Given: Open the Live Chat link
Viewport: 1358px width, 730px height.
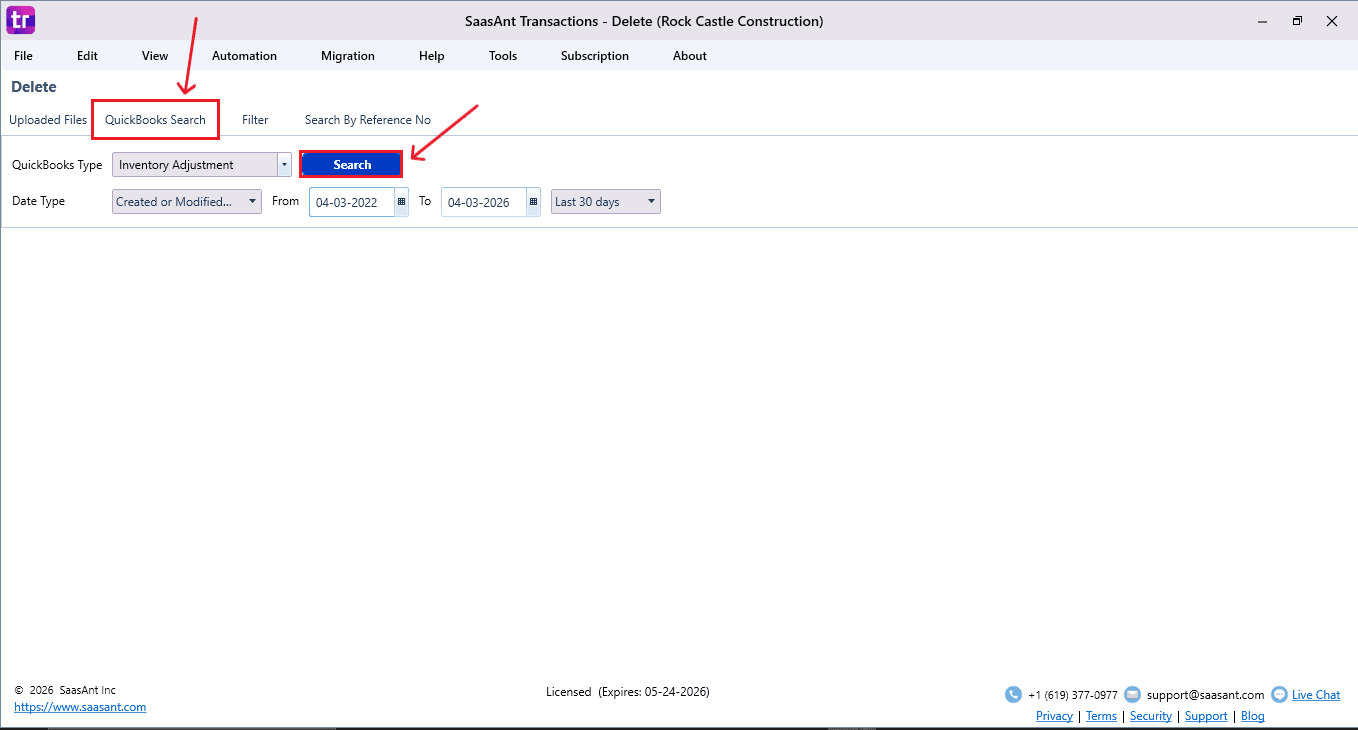Looking at the screenshot, I should click(x=1316, y=695).
